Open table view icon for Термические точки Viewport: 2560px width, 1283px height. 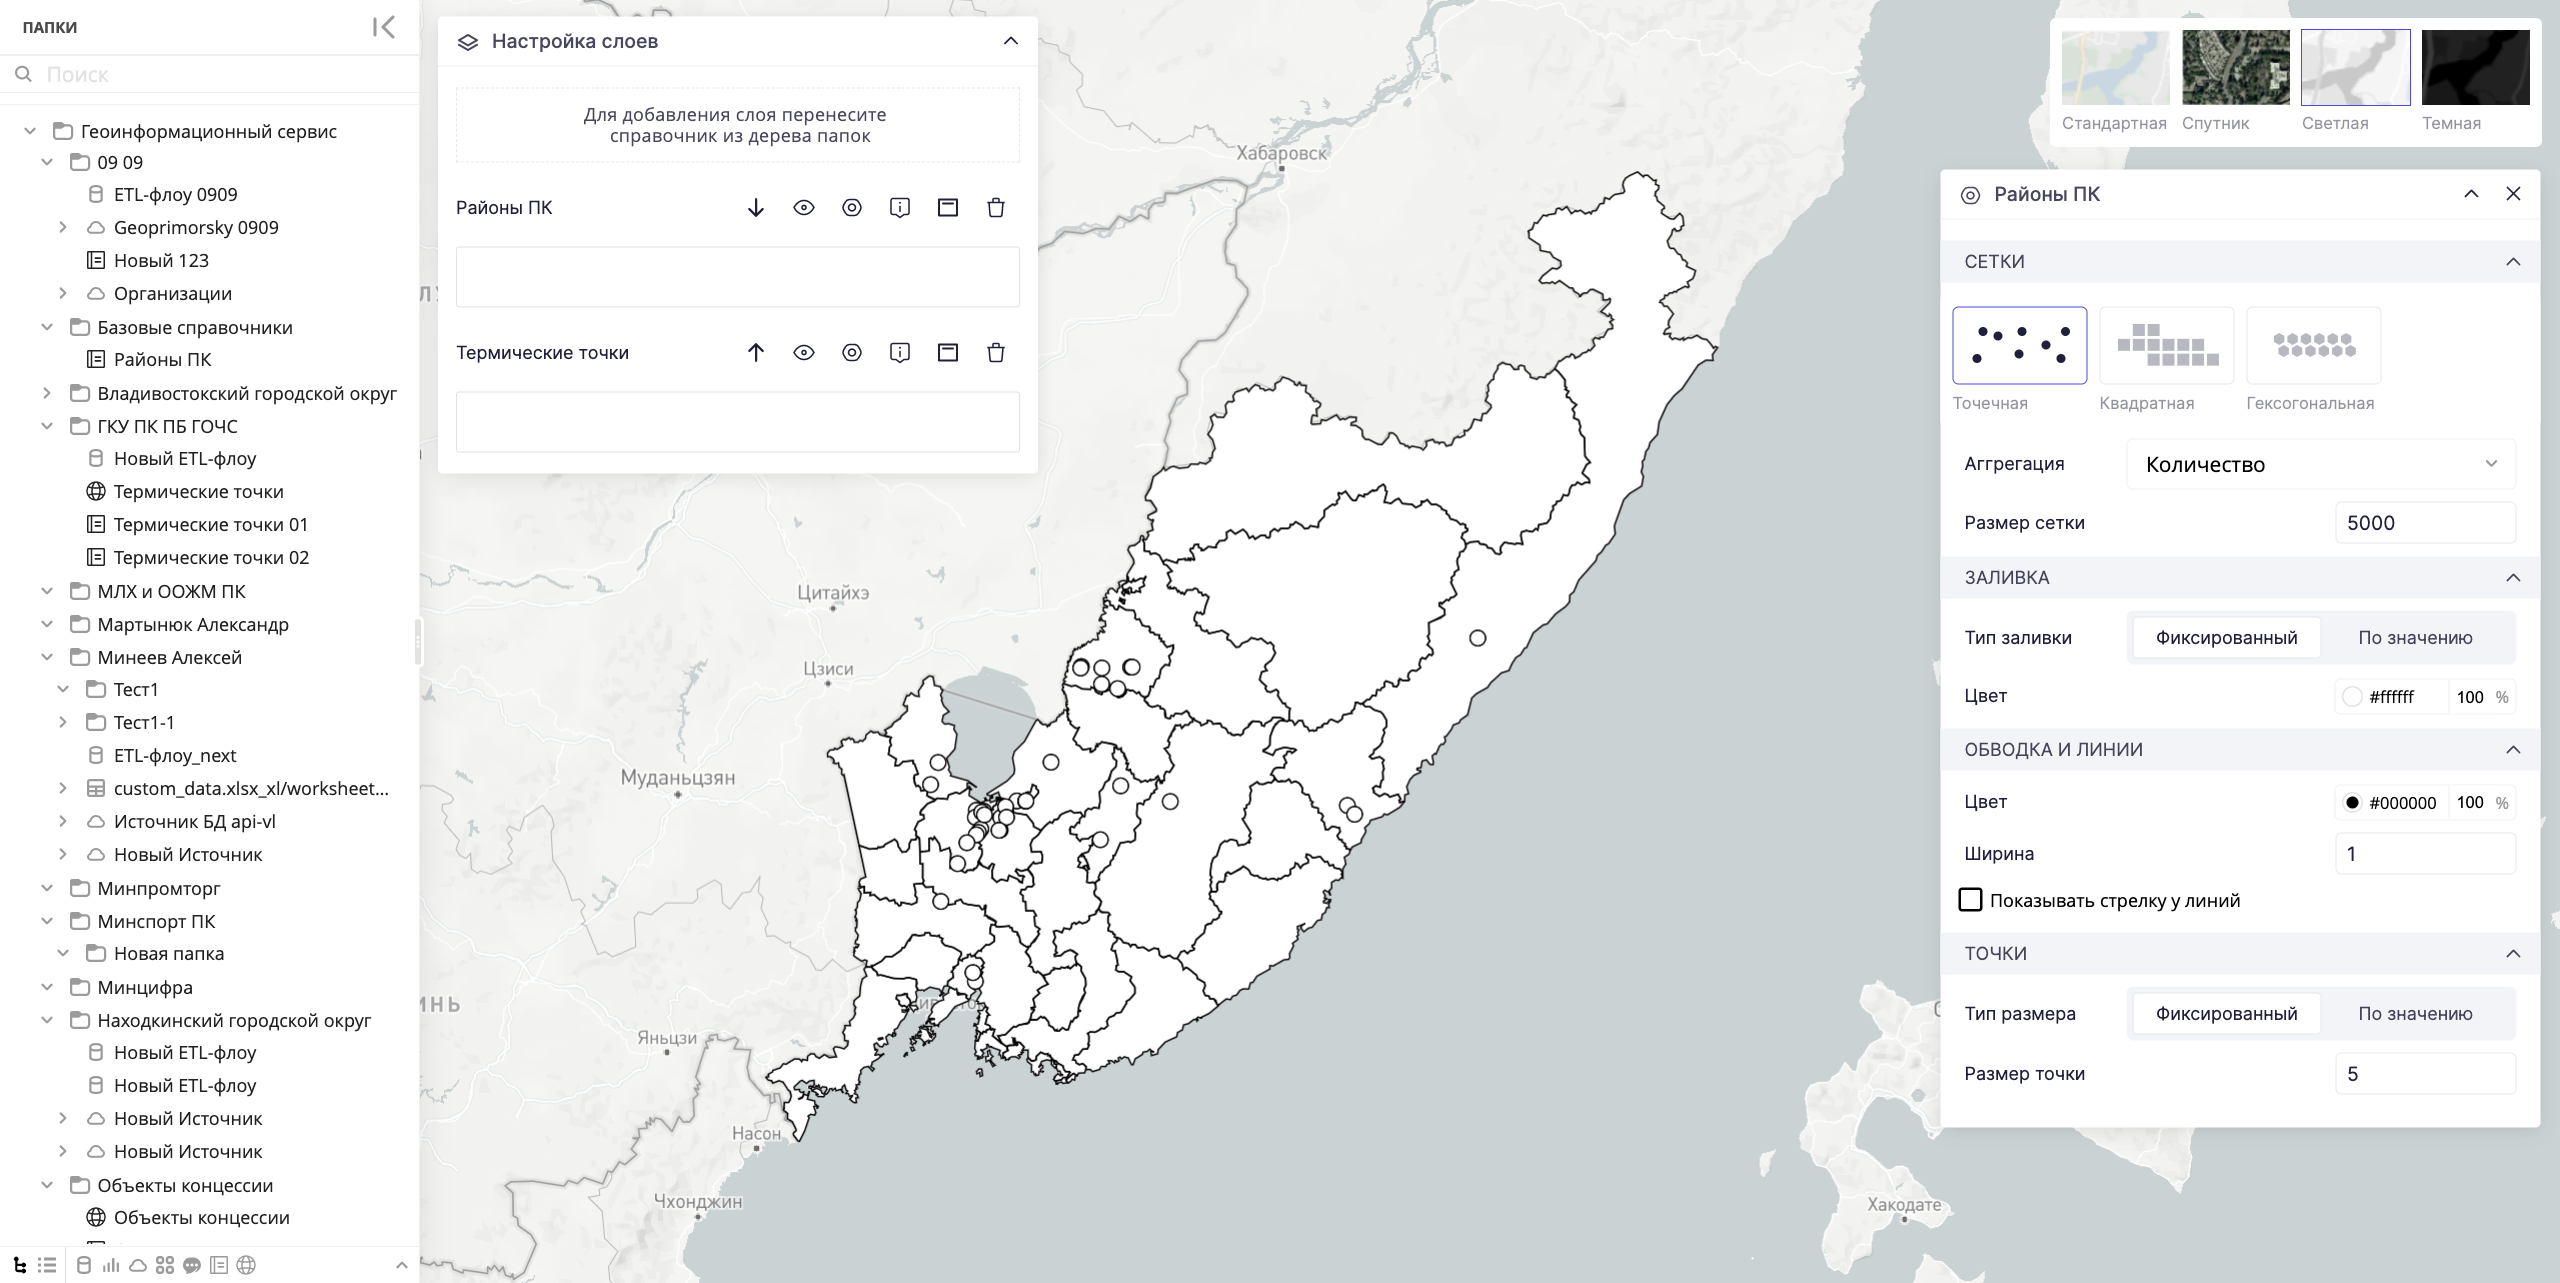(x=947, y=353)
